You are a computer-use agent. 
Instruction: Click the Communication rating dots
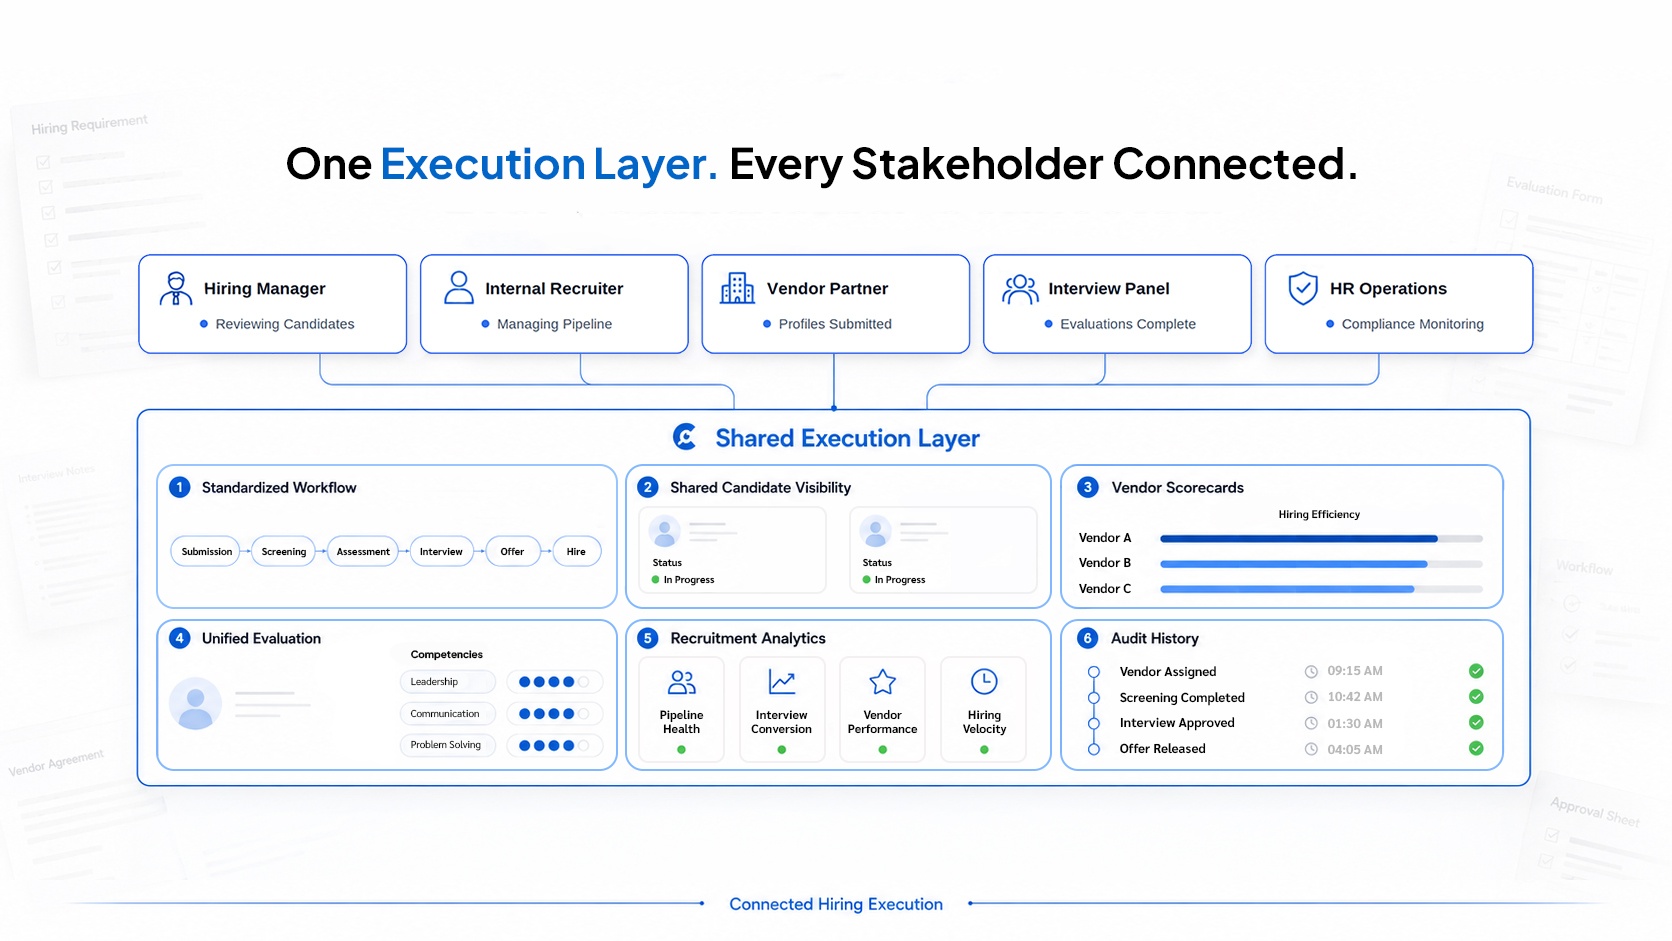pos(554,714)
